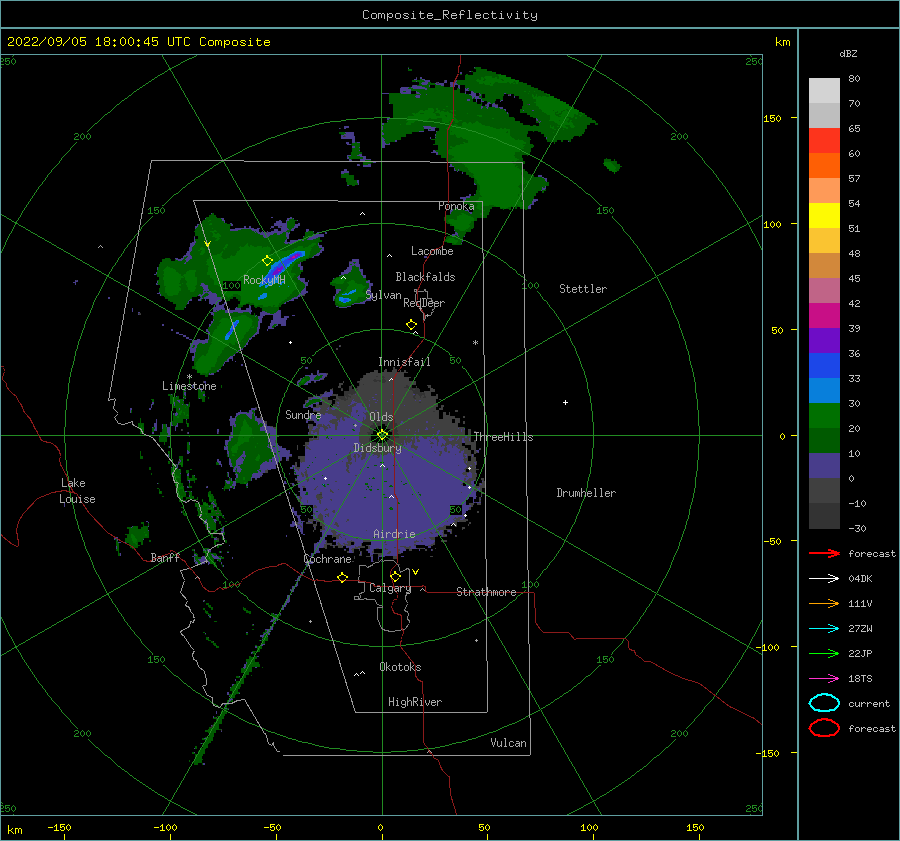Click the 80 dBZ color swatch

[x=824, y=90]
